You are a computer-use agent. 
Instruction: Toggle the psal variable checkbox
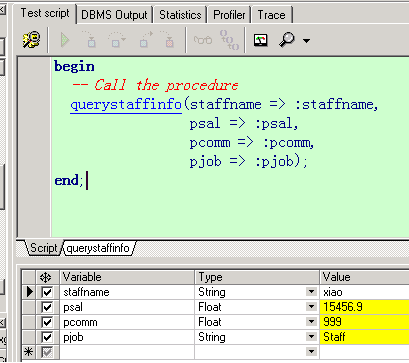pyautogui.click(x=47, y=307)
